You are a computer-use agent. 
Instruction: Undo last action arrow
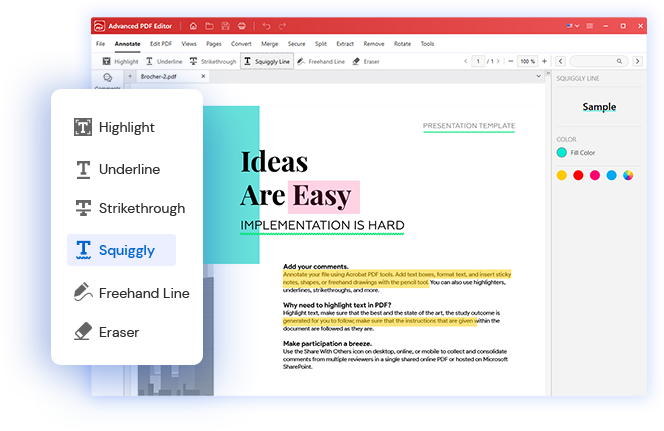[266, 26]
